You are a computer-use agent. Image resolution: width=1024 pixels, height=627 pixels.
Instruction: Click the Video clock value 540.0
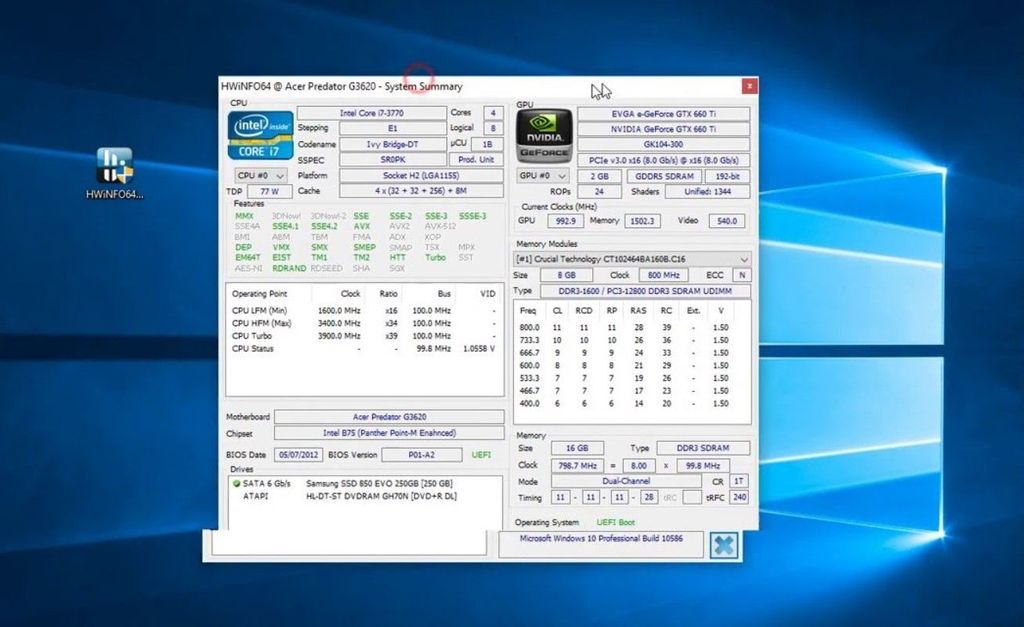click(727, 221)
